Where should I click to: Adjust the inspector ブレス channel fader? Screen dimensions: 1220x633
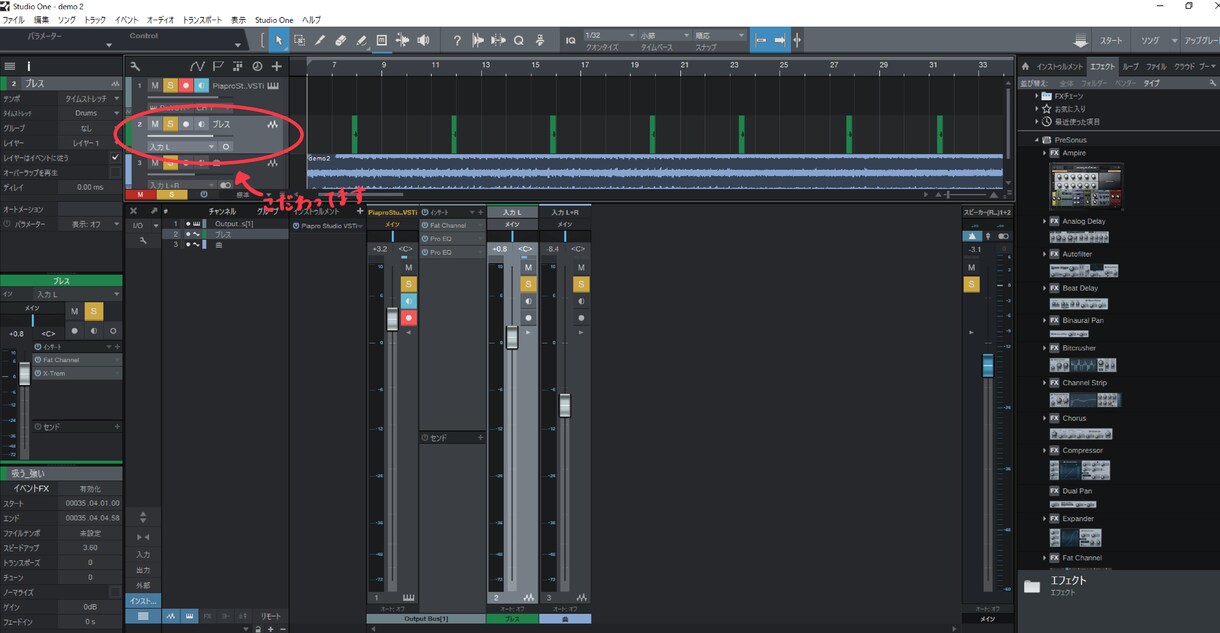pos(25,373)
